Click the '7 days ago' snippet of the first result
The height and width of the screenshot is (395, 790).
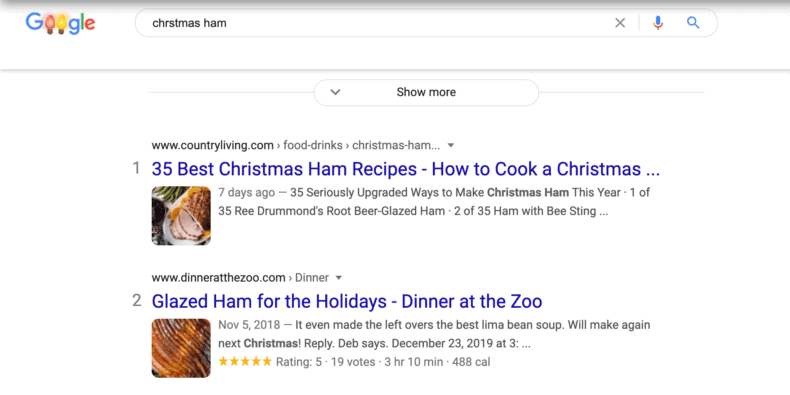[247, 192]
